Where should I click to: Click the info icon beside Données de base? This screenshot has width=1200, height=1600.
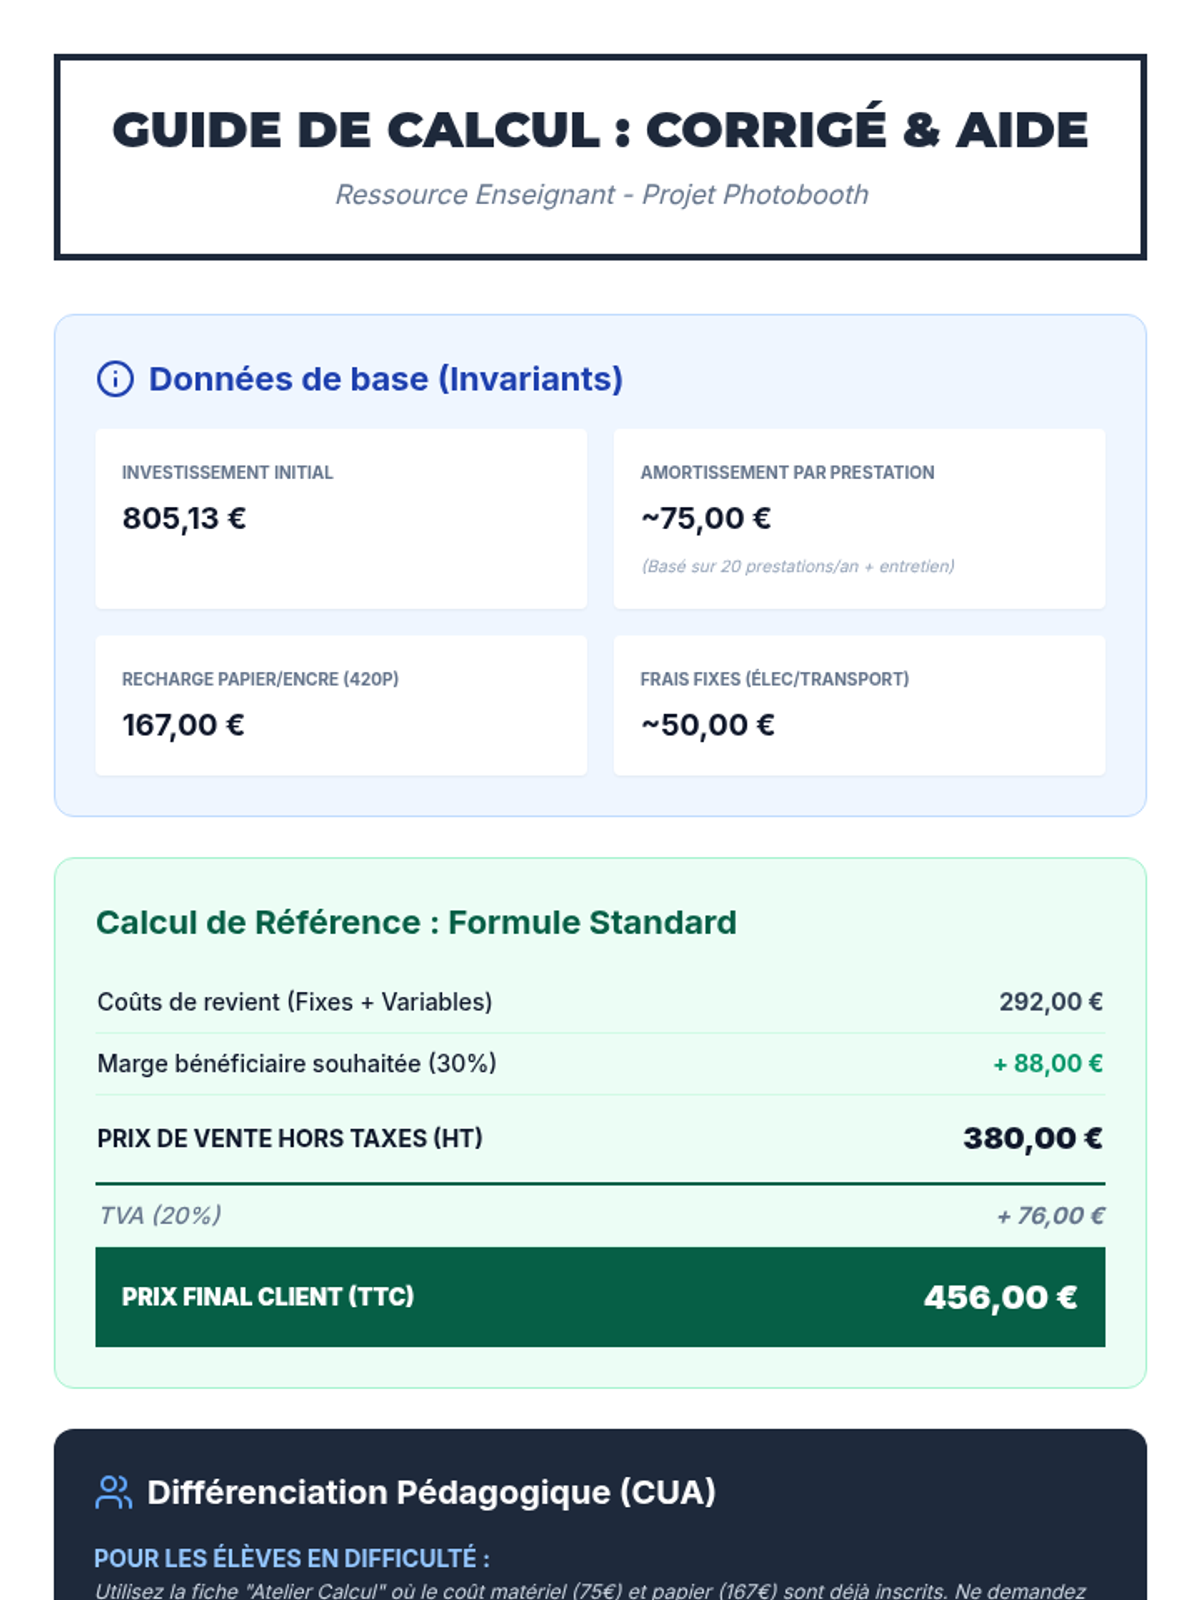(115, 379)
